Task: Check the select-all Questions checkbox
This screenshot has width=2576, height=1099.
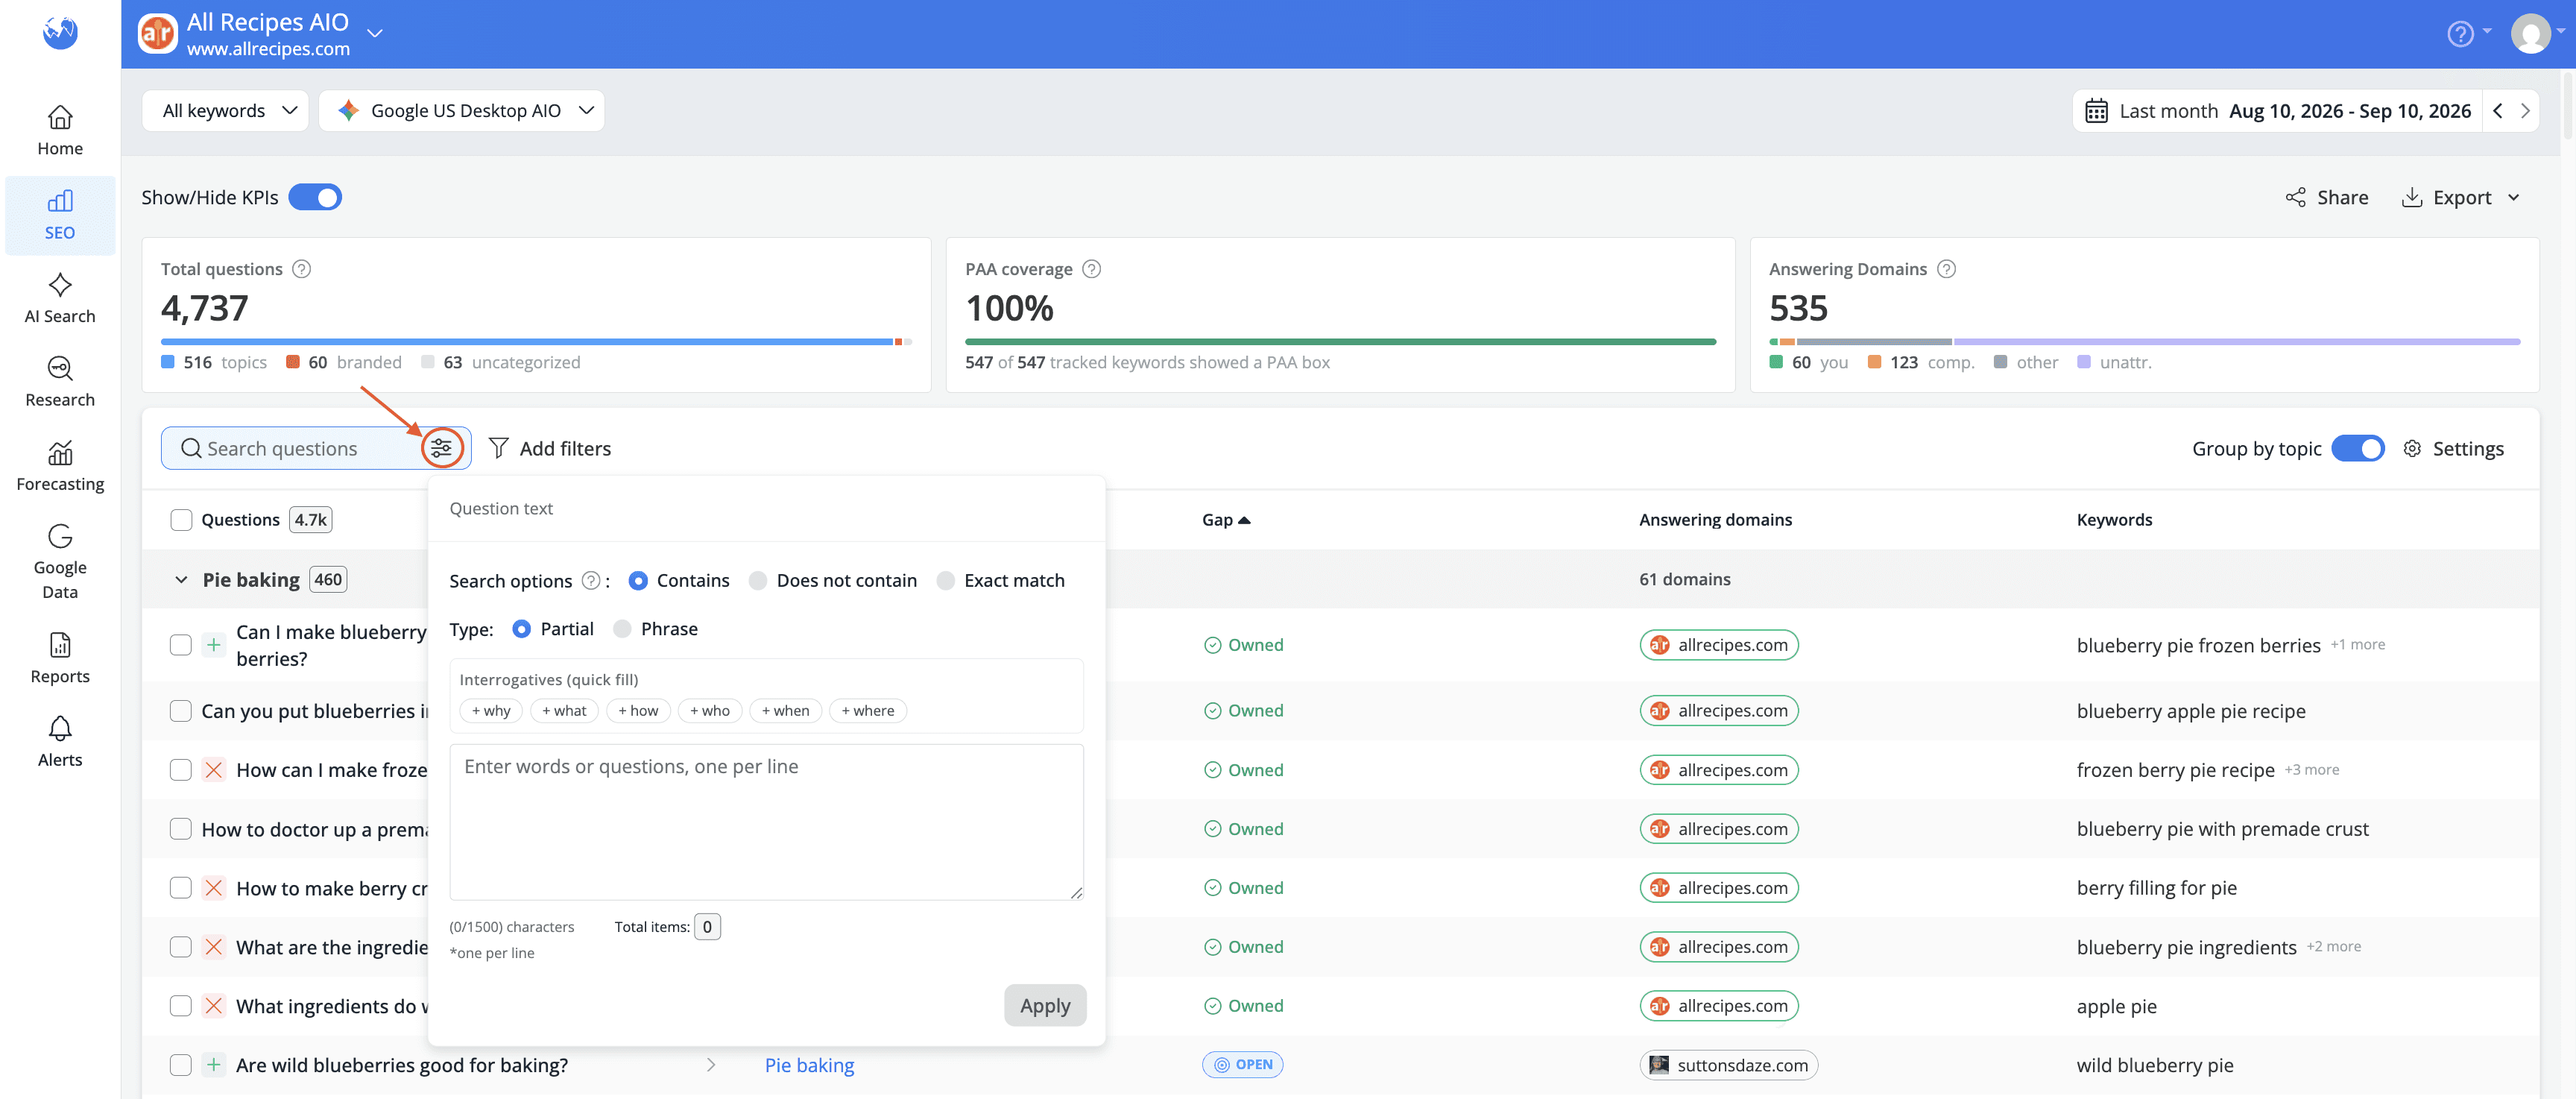Action: click(x=181, y=520)
